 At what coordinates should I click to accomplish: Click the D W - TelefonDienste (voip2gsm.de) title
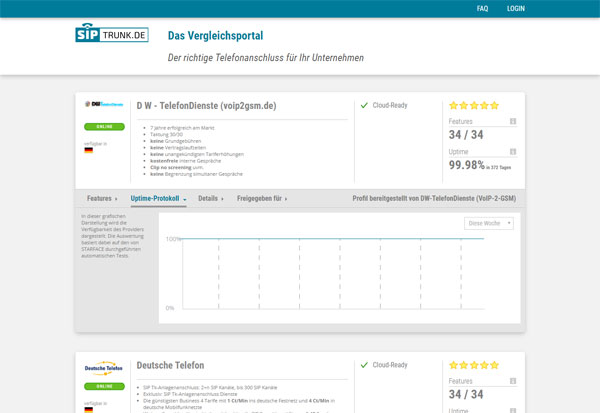point(206,106)
